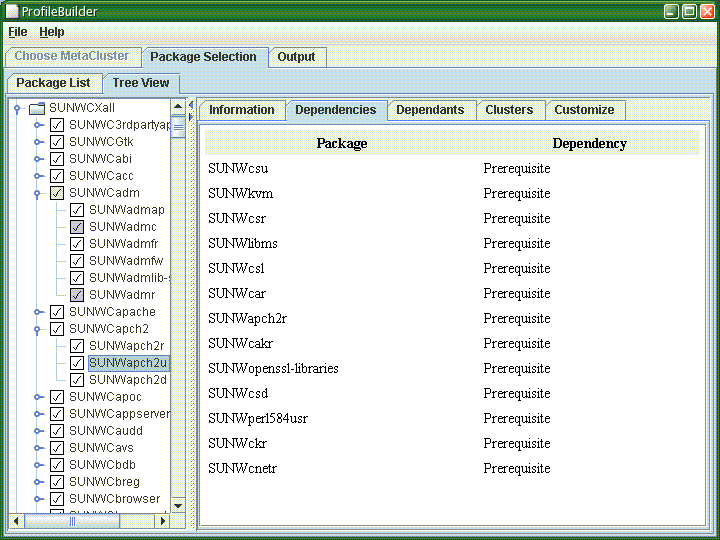Expand the SUNWC3rdpartyap tree node
Image resolution: width=720 pixels, height=540 pixels.
pos(39,125)
